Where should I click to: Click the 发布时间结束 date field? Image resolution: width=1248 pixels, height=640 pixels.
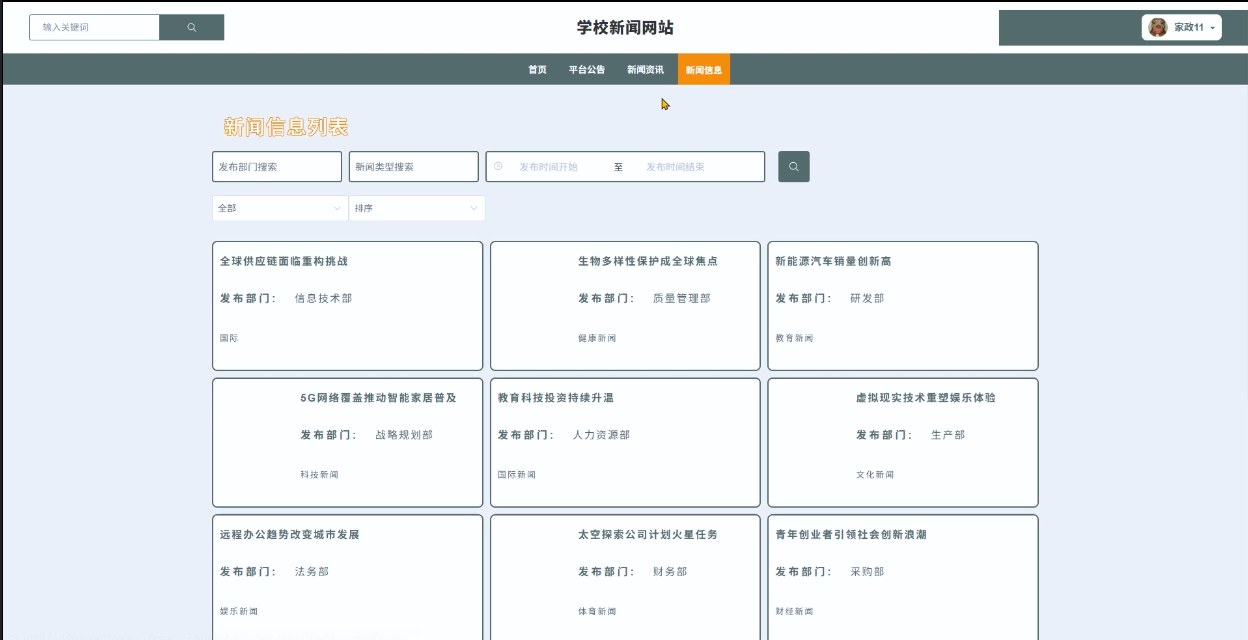[675, 167]
